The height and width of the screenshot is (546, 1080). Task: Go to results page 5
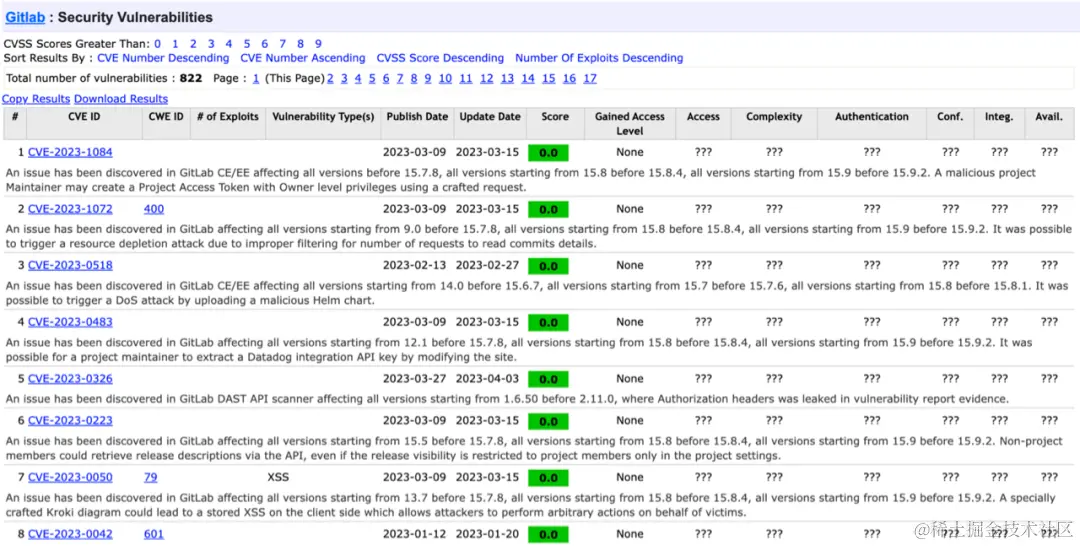coord(372,78)
